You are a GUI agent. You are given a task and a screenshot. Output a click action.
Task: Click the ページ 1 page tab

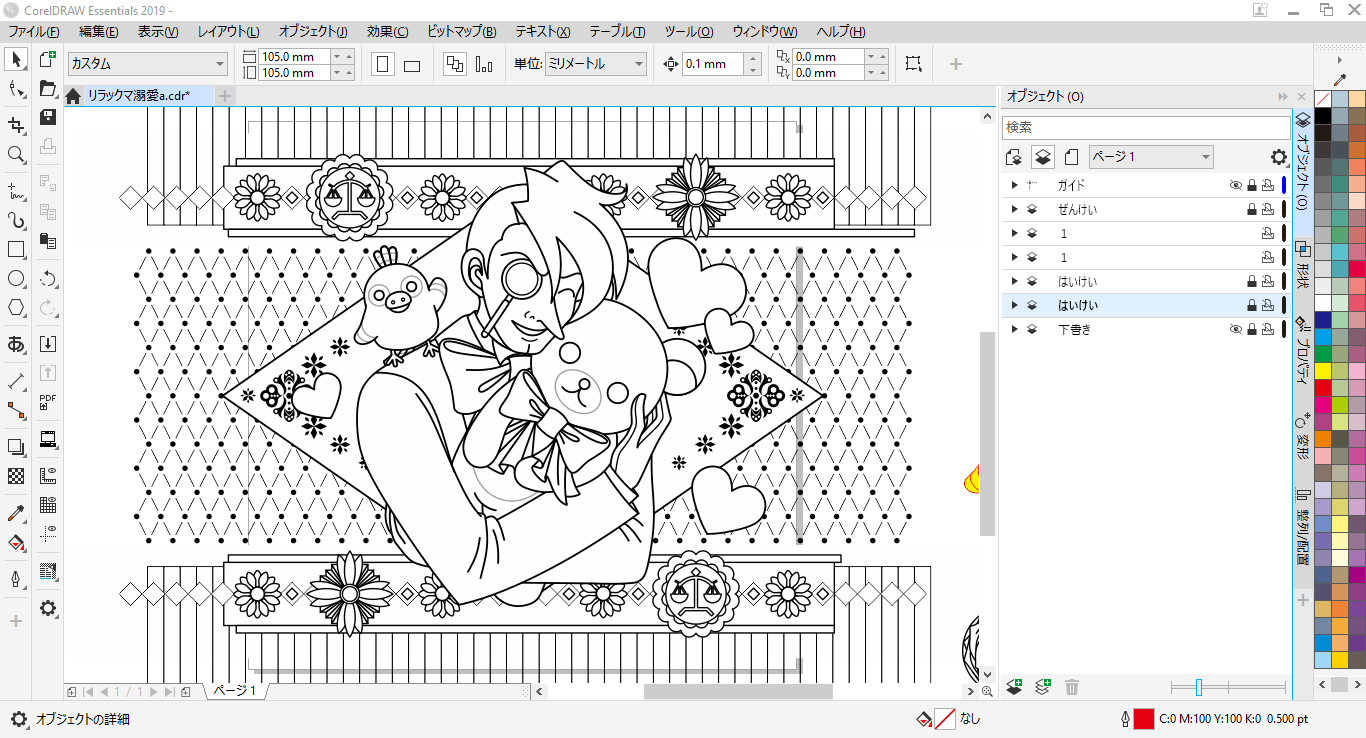click(x=234, y=691)
